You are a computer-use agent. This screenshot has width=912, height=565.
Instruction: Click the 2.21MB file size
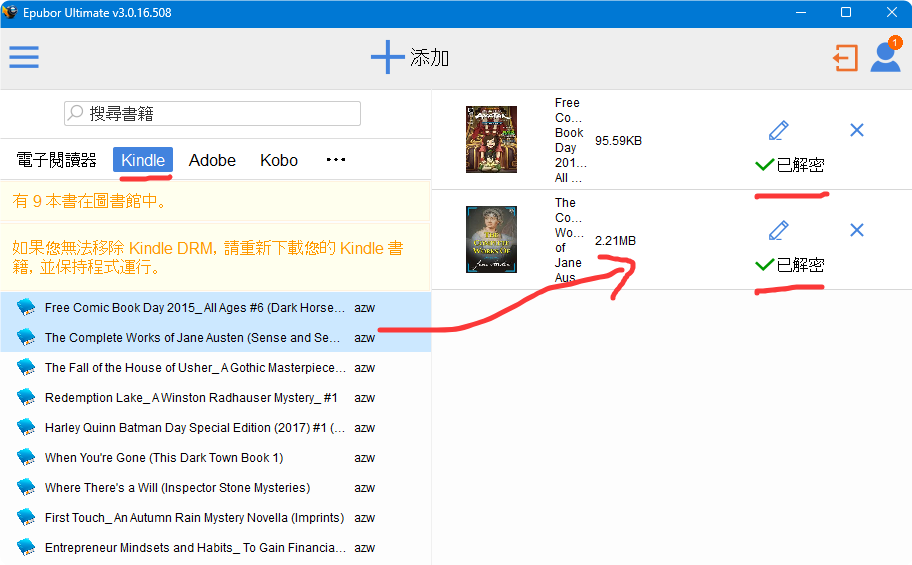pos(615,241)
